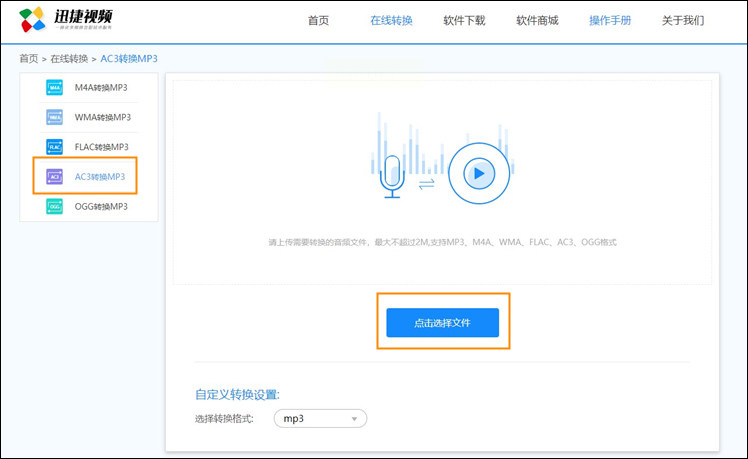This screenshot has width=748, height=459.
Task: Click the 选择转换格式 label
Action: tap(224, 419)
